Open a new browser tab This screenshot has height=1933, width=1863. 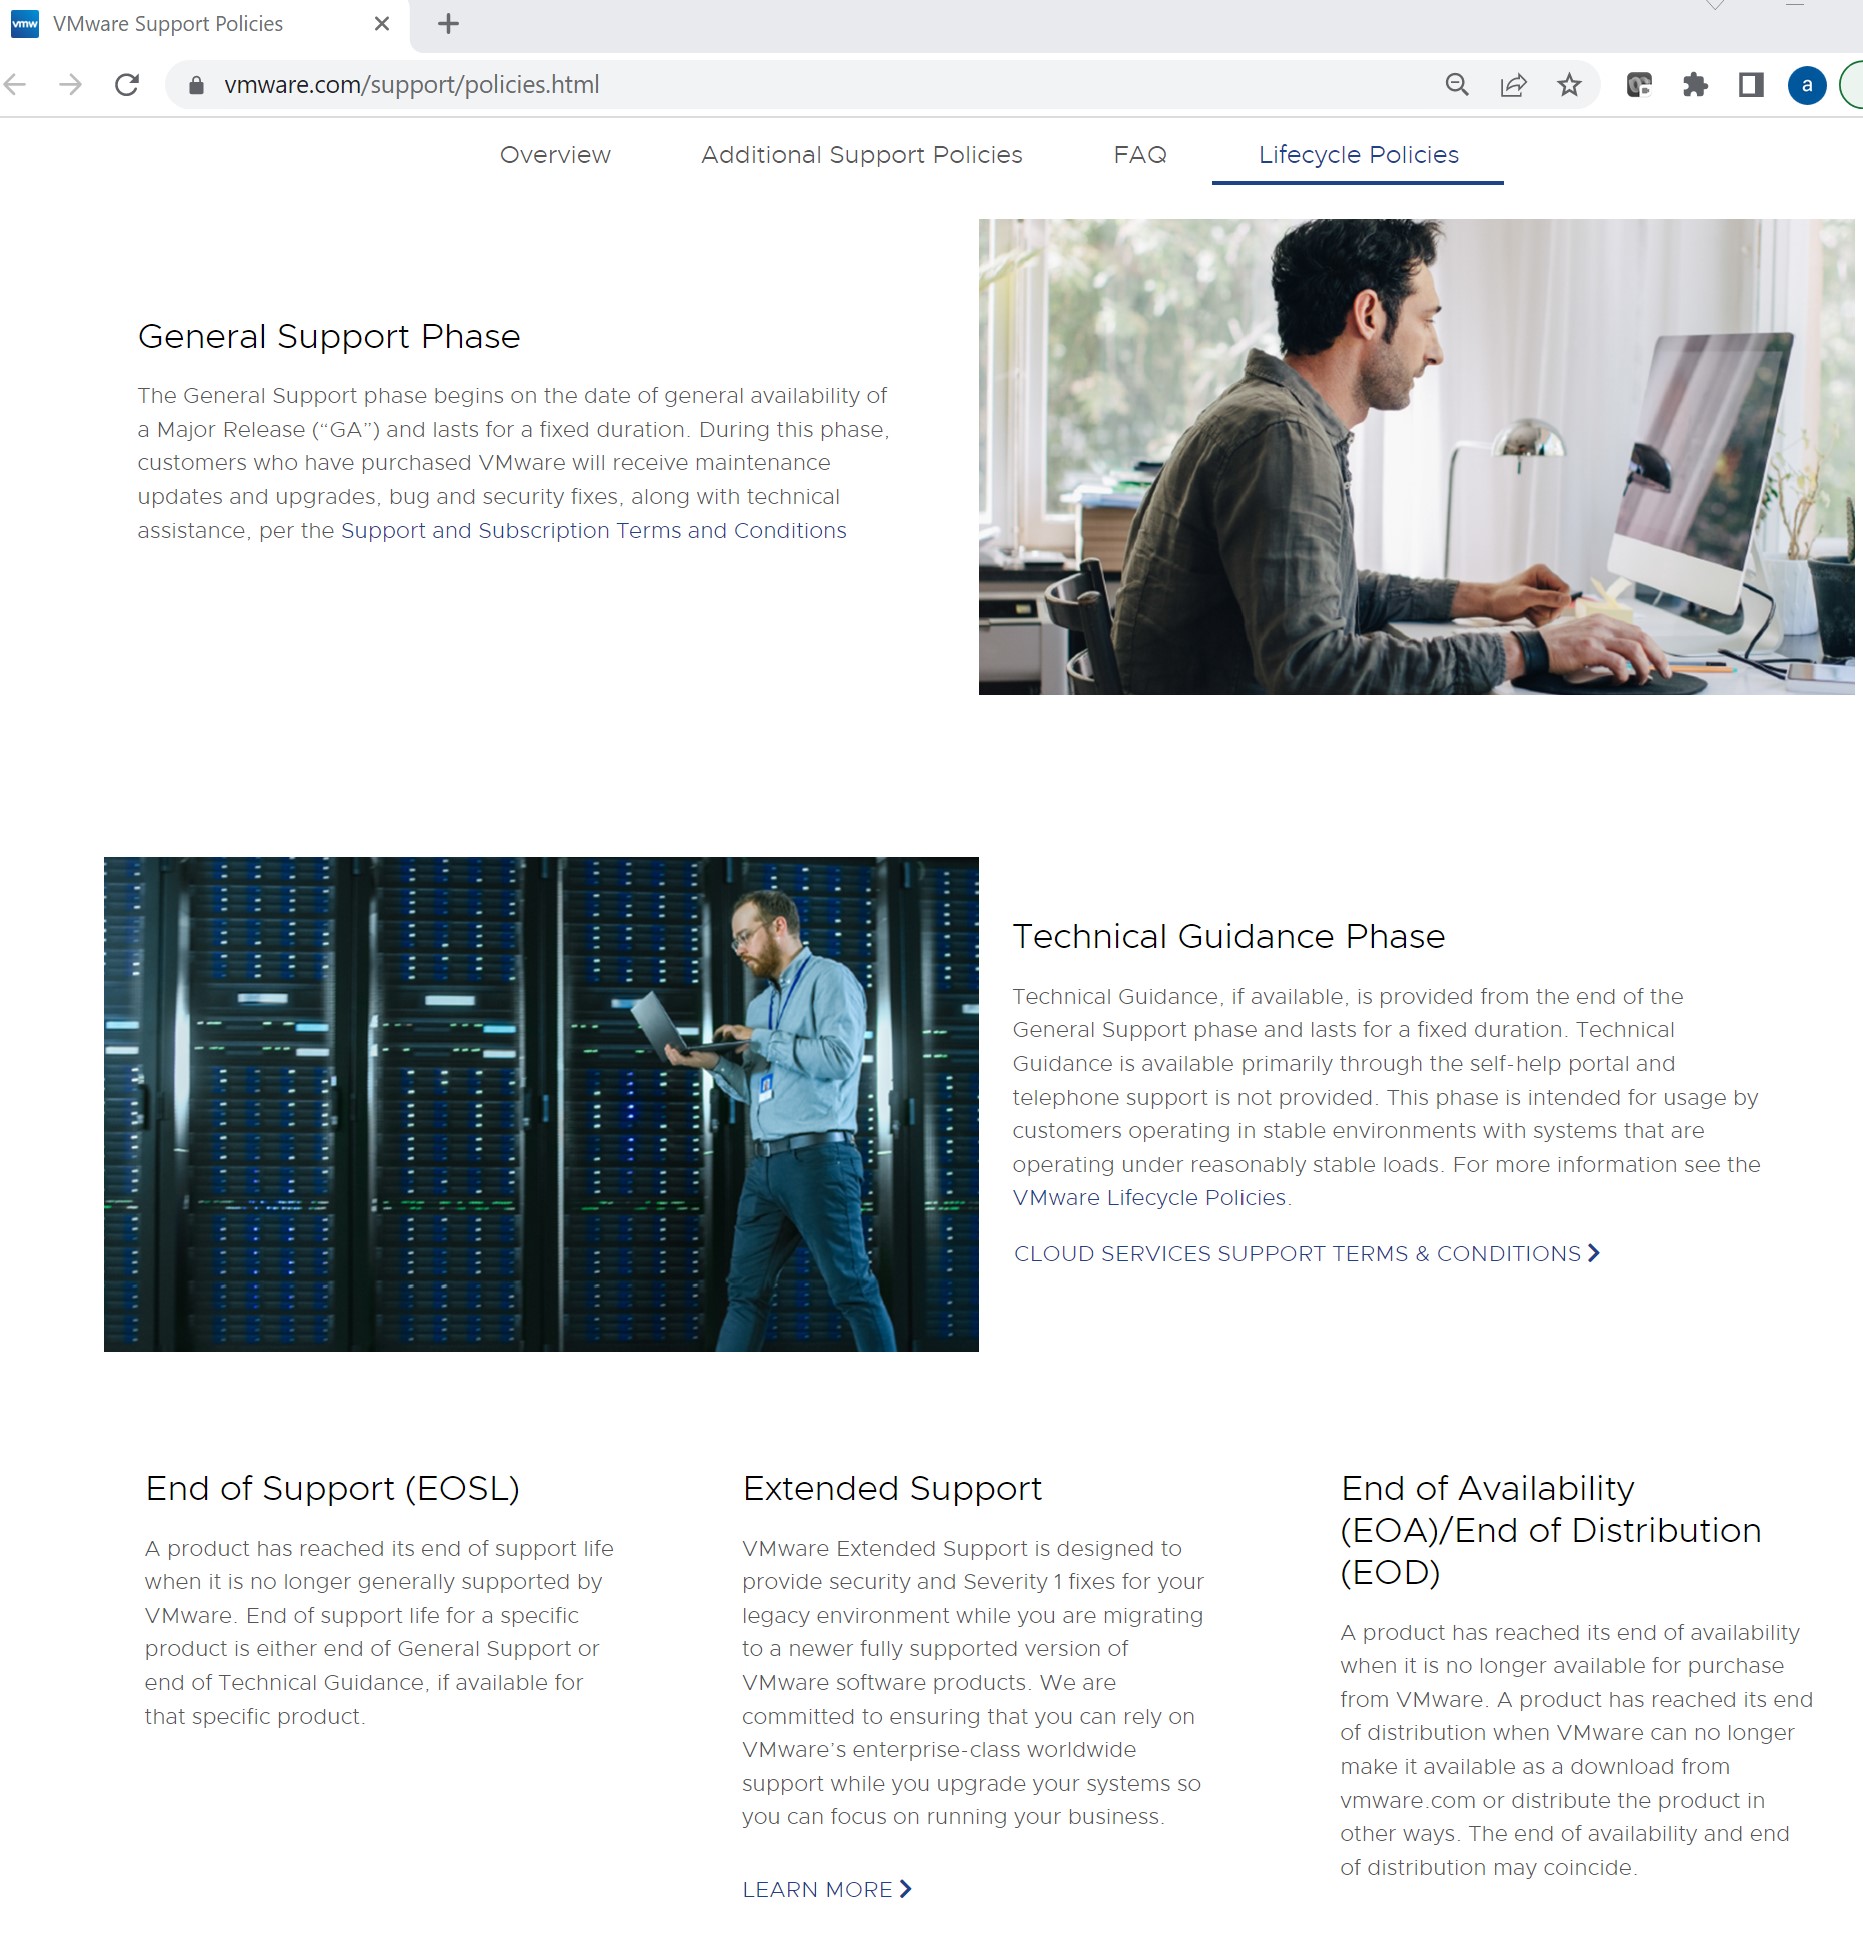click(x=449, y=24)
